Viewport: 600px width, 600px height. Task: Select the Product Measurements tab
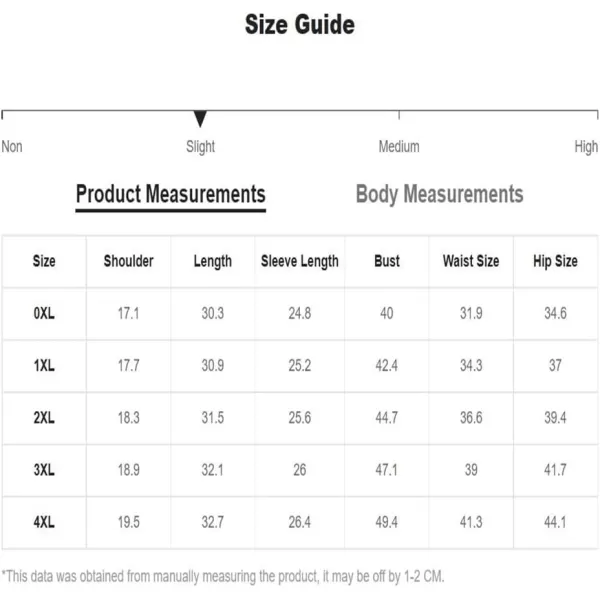click(171, 195)
